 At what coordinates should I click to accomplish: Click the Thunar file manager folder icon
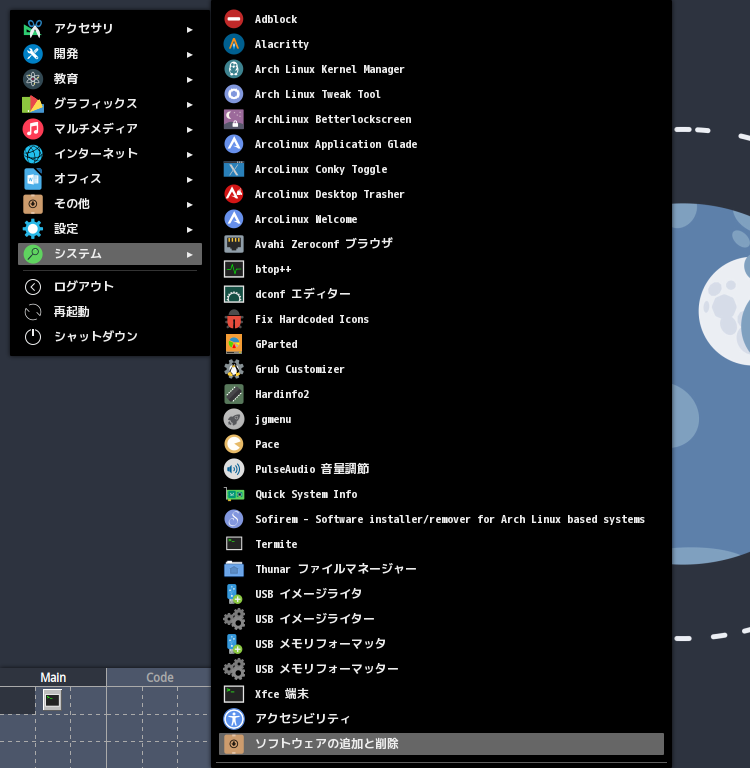[x=234, y=569]
